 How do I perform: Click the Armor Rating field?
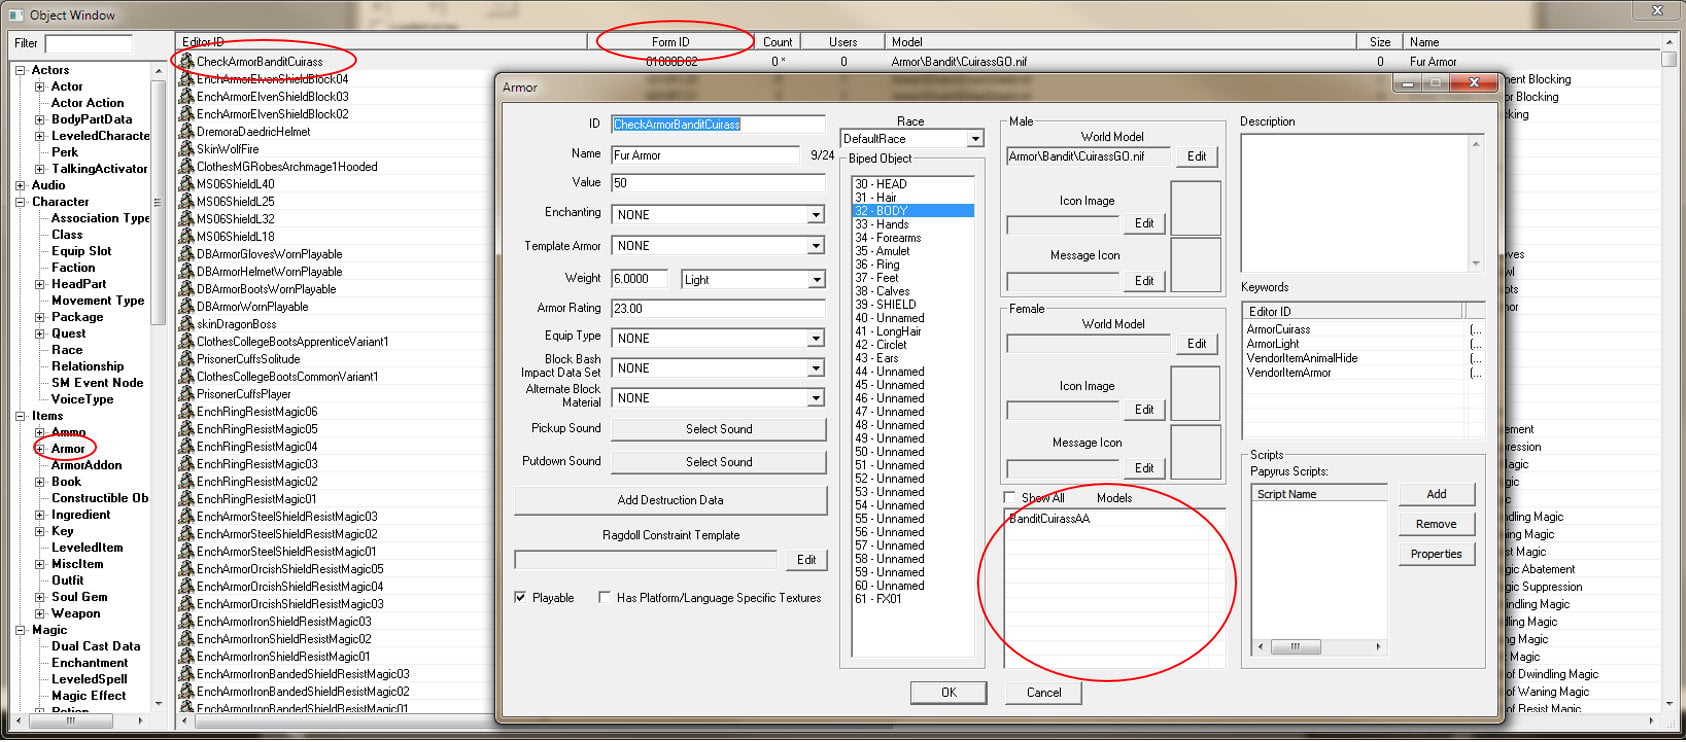[718, 309]
